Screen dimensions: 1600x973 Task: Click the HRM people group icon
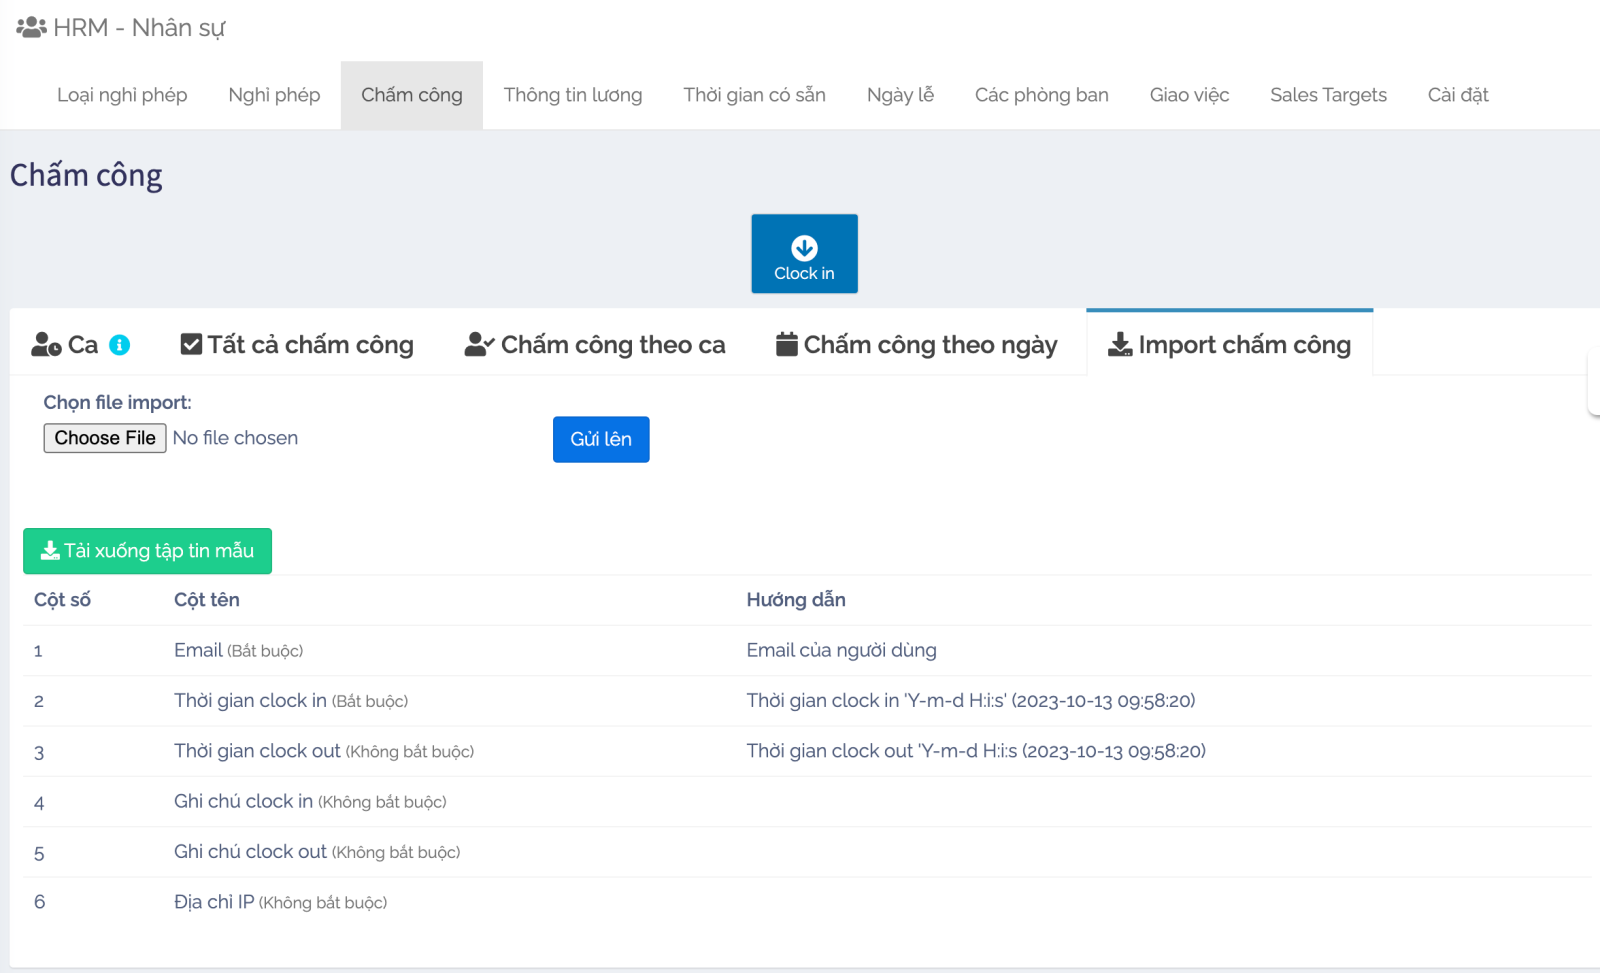31,27
